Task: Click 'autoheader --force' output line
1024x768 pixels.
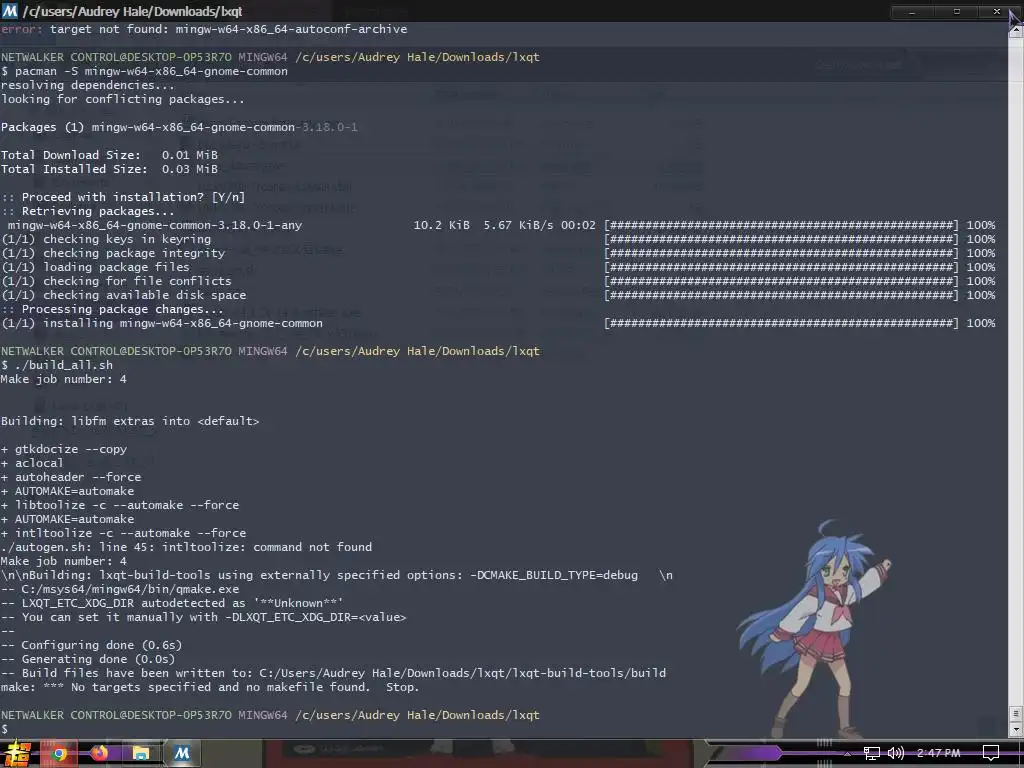Action: click(71, 477)
